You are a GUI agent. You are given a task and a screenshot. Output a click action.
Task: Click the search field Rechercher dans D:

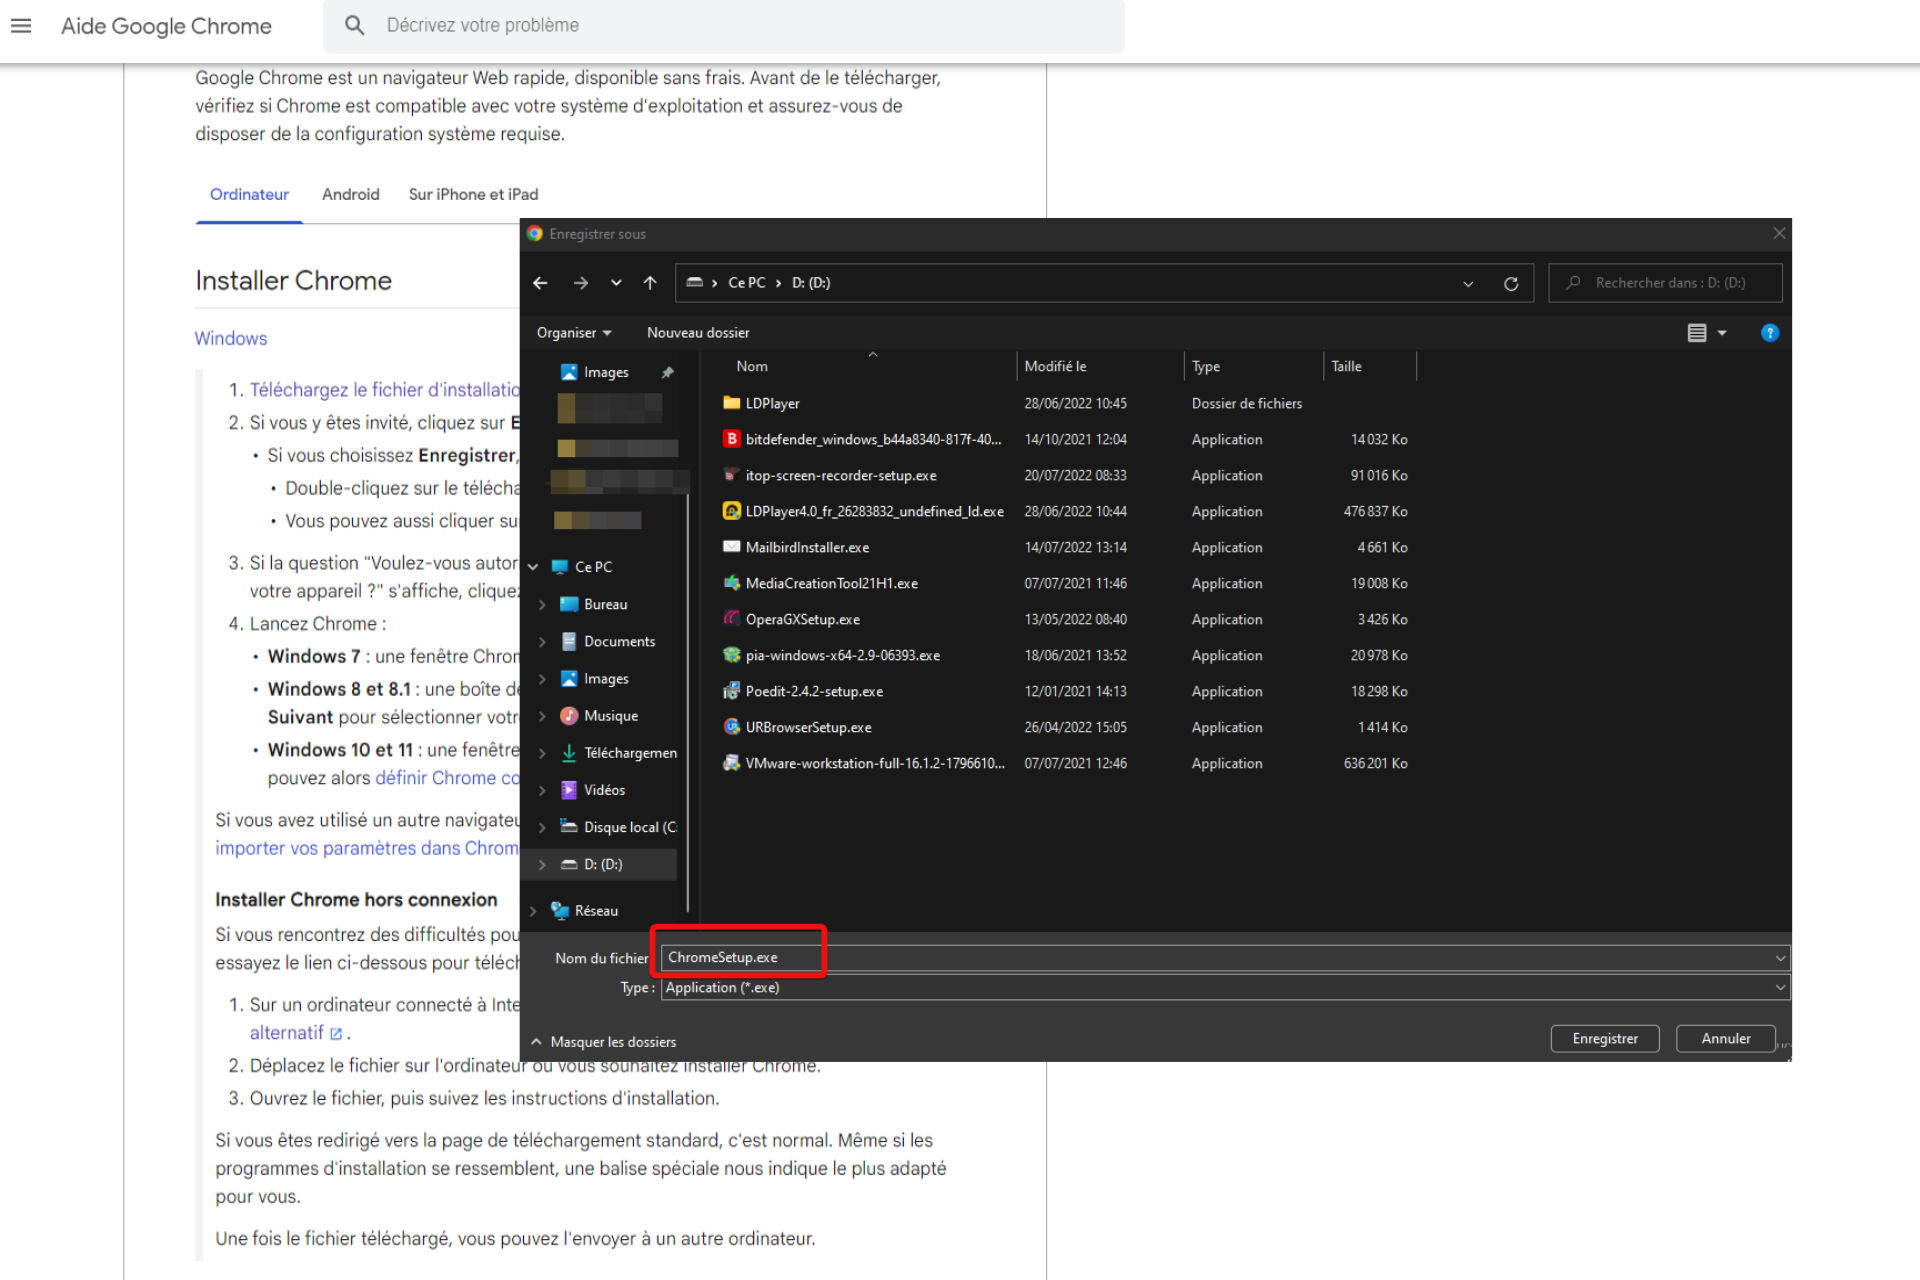click(1665, 283)
